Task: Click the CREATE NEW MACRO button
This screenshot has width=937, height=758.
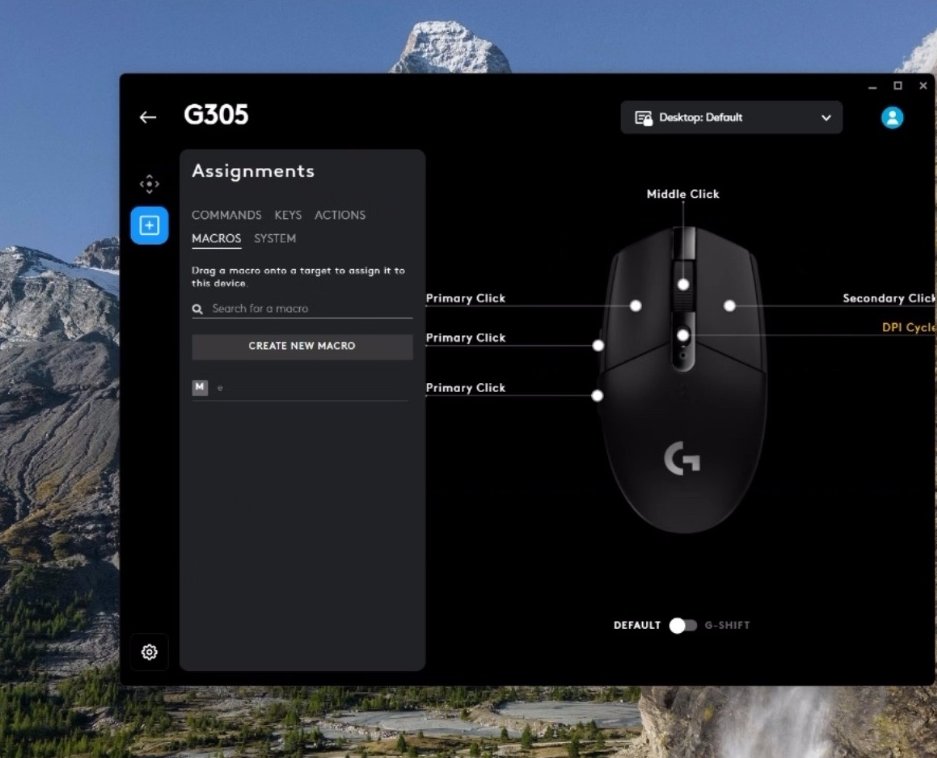Action: [x=302, y=346]
